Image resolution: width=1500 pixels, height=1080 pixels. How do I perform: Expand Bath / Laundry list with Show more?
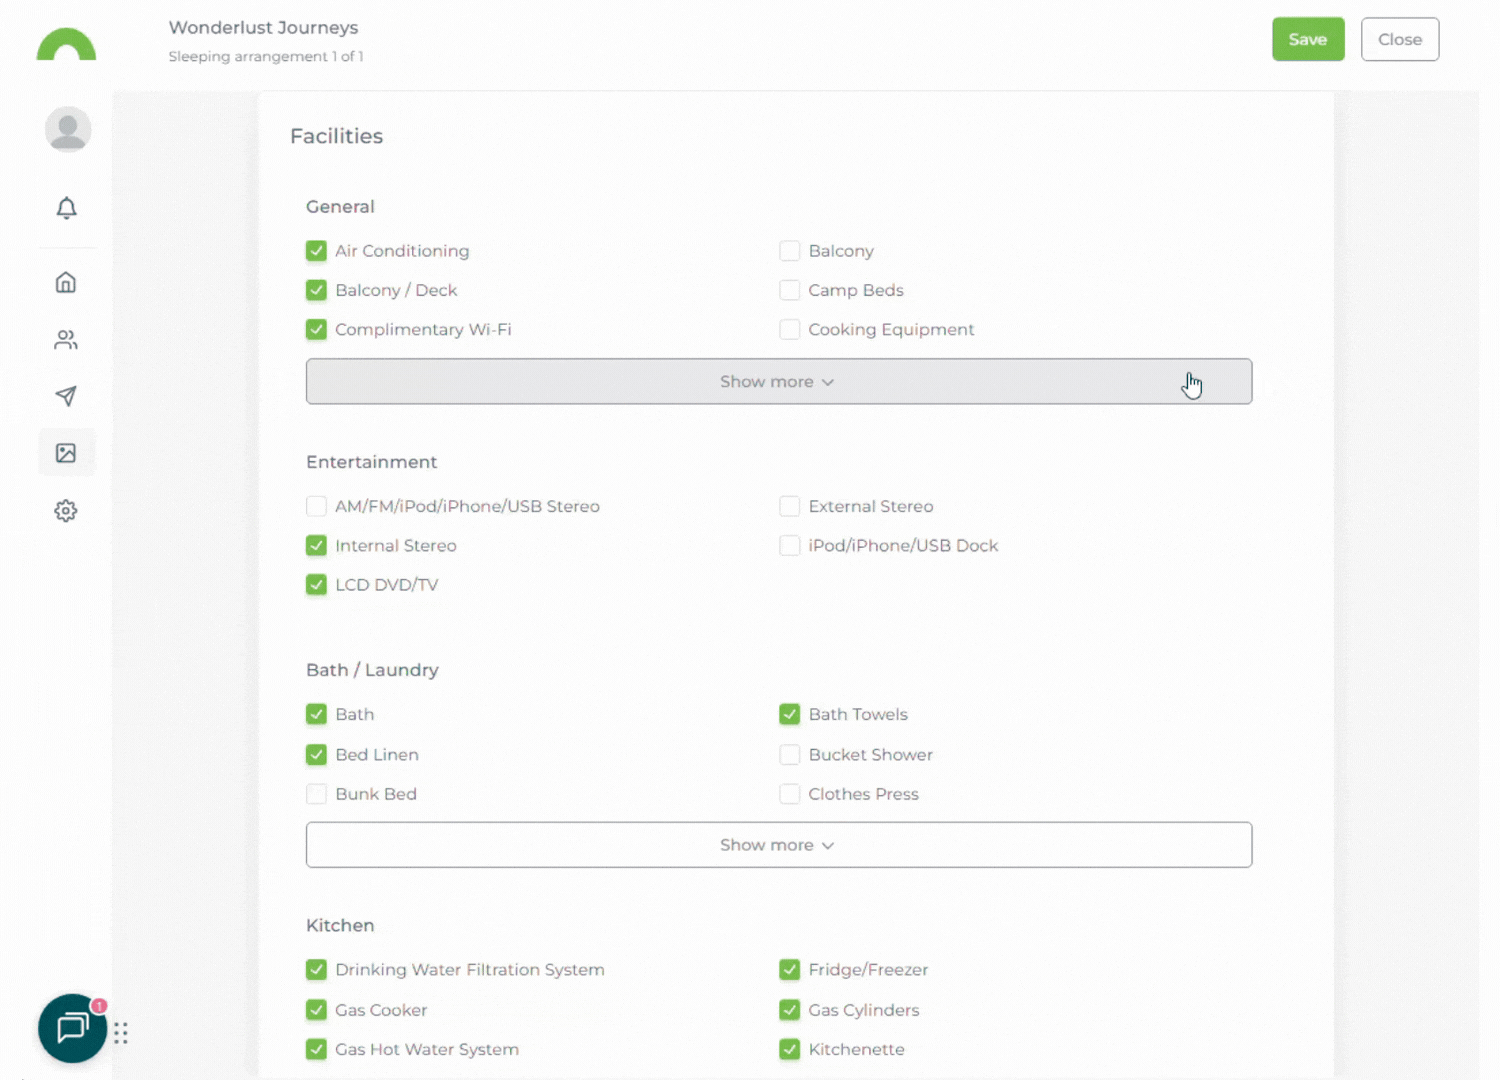778,845
